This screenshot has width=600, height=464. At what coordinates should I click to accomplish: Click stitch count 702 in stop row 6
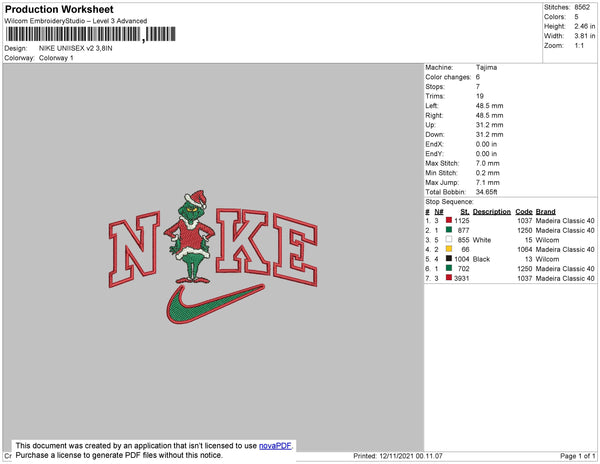[x=463, y=269]
